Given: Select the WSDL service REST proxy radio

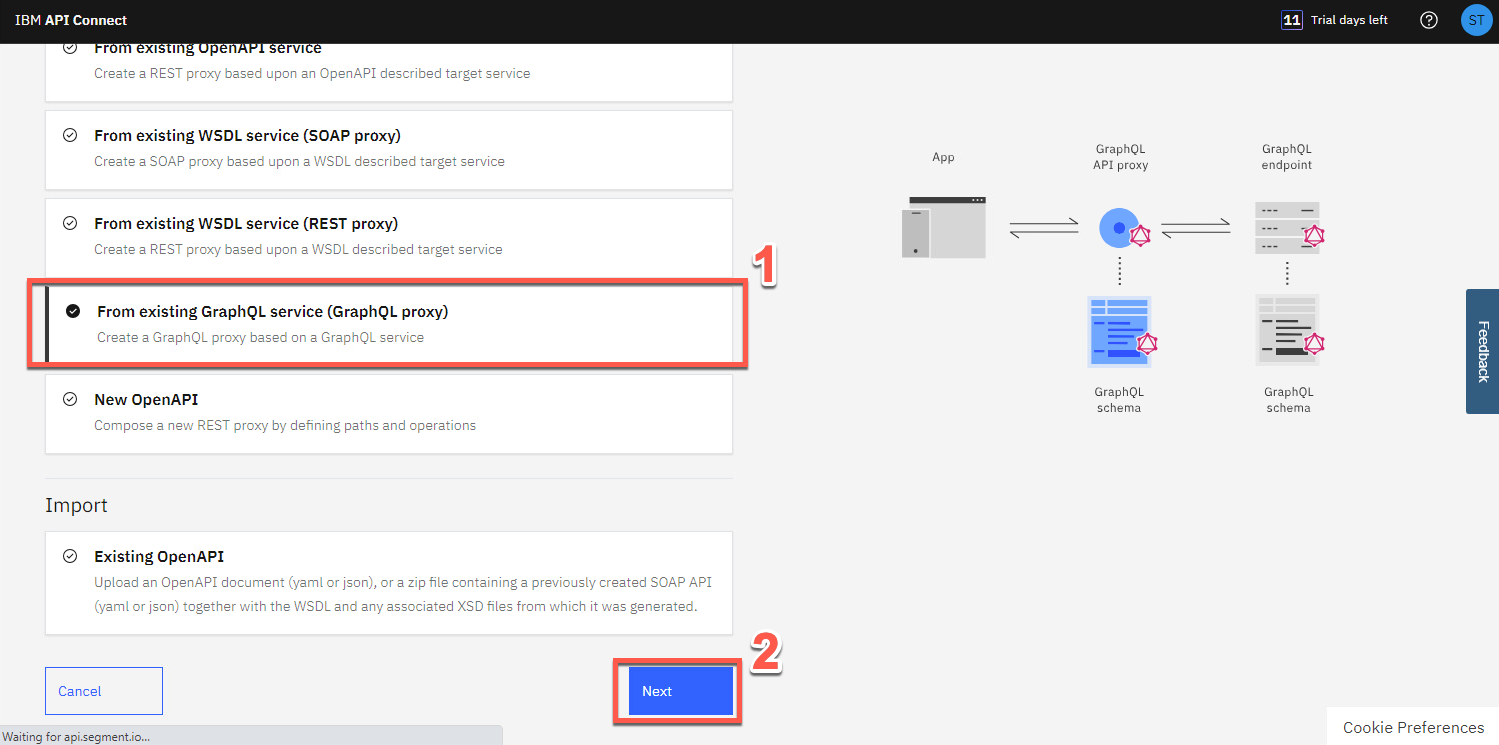Looking at the screenshot, I should 70,224.
